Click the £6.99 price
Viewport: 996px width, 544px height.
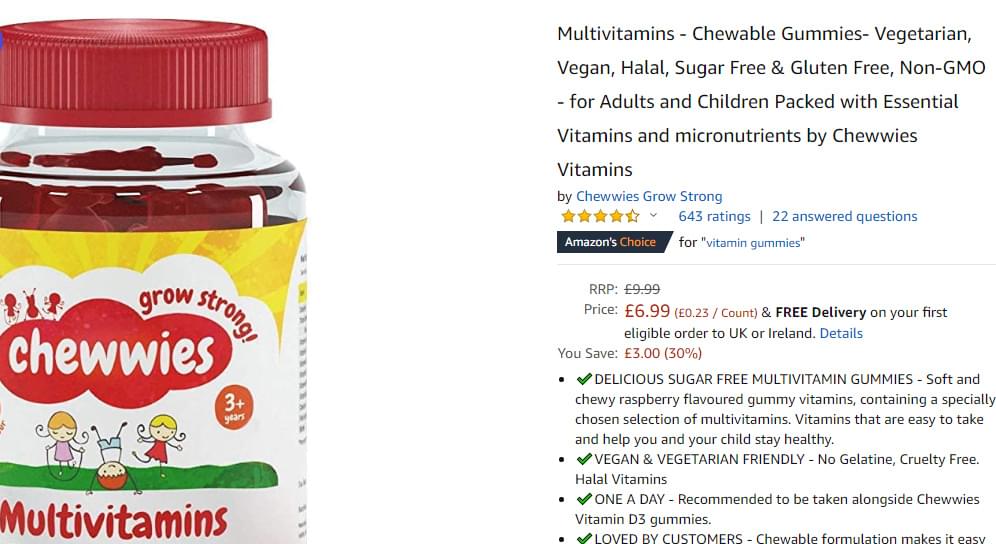click(647, 311)
